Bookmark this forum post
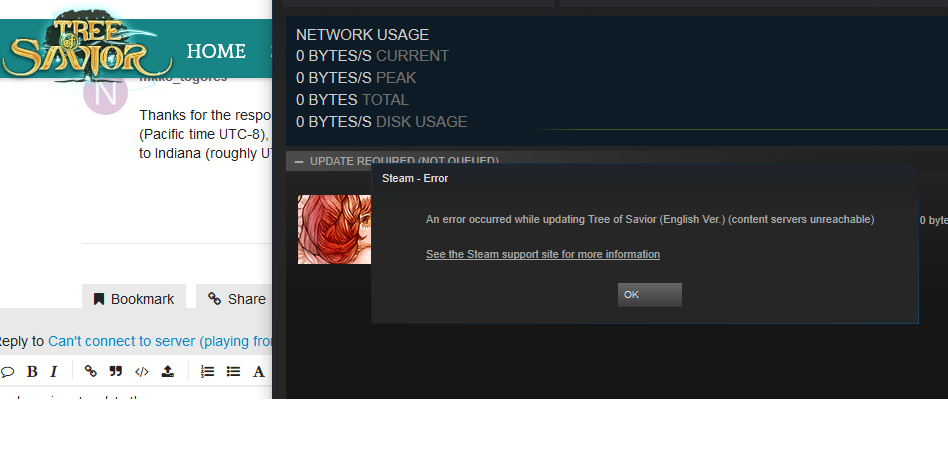The height and width of the screenshot is (460, 948). click(x=134, y=299)
